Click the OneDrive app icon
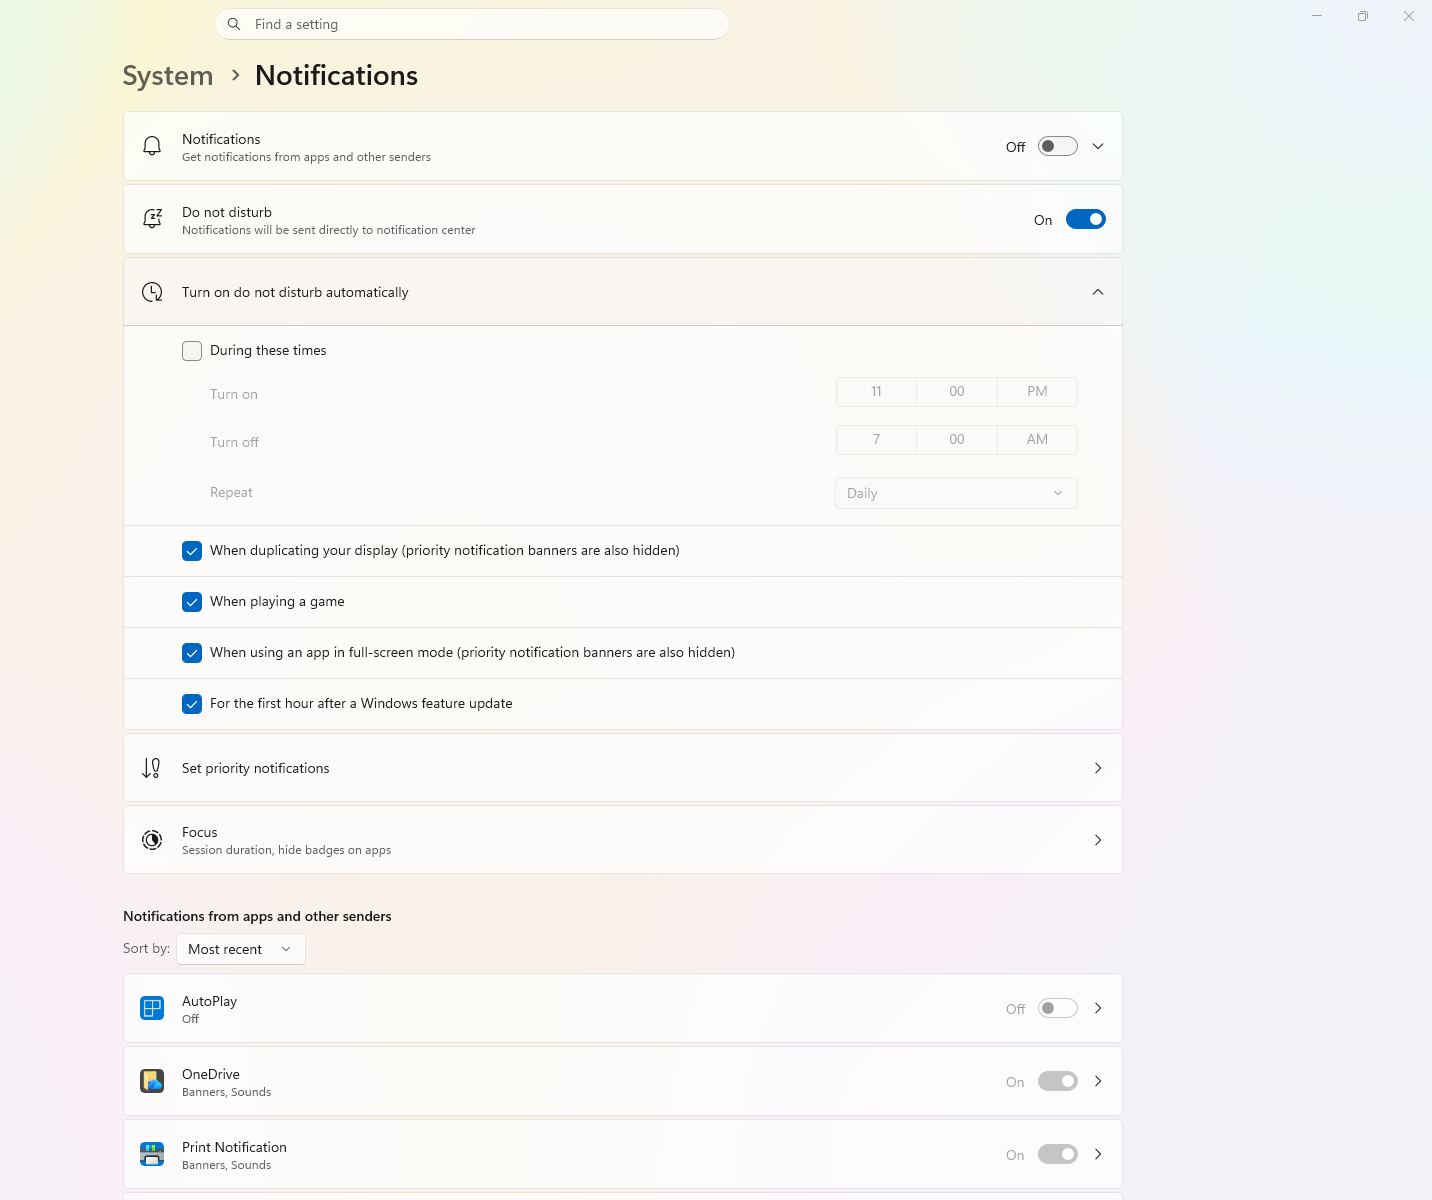The height and width of the screenshot is (1200, 1432). (152, 1081)
